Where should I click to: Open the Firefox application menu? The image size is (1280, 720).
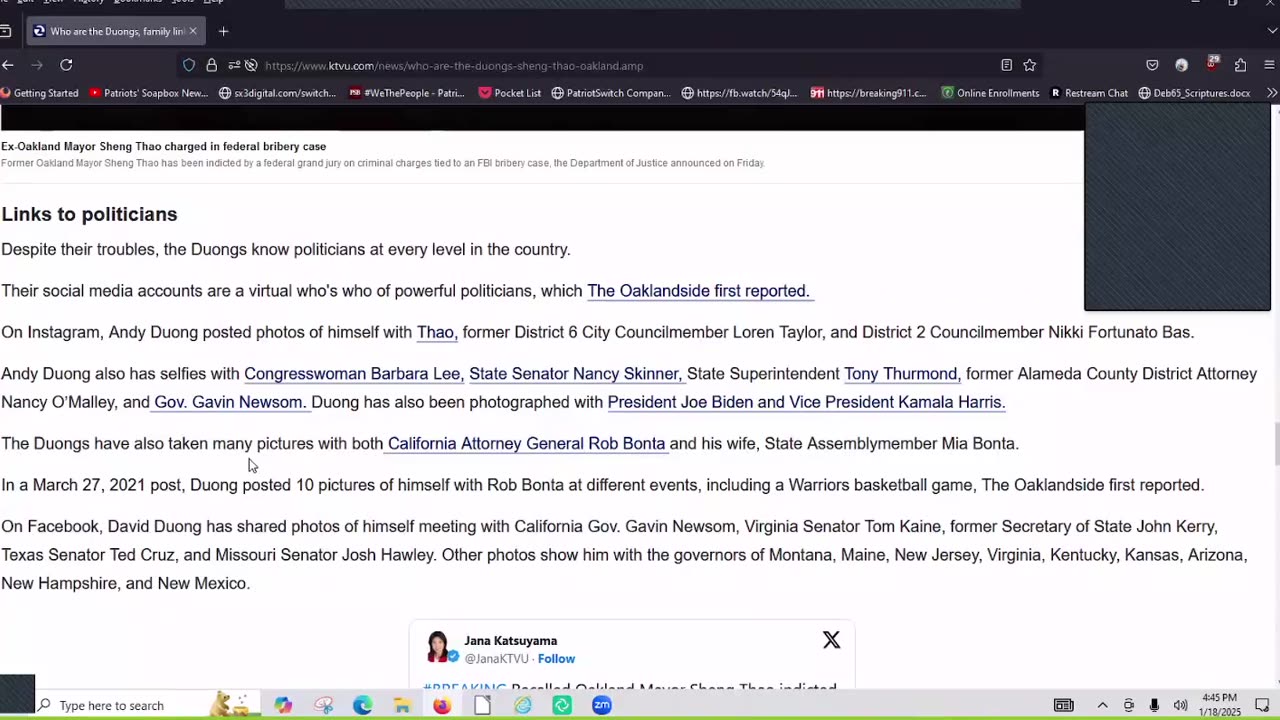(x=1270, y=65)
